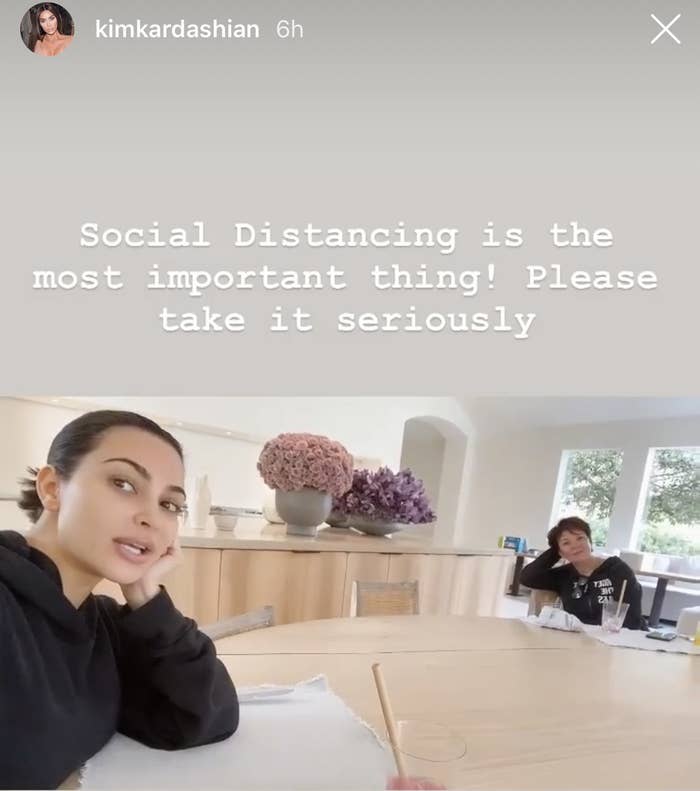Image resolution: width=700 pixels, height=791 pixels.
Task: Tap the white bottle on the counter
Action: pyautogui.click(x=200, y=501)
